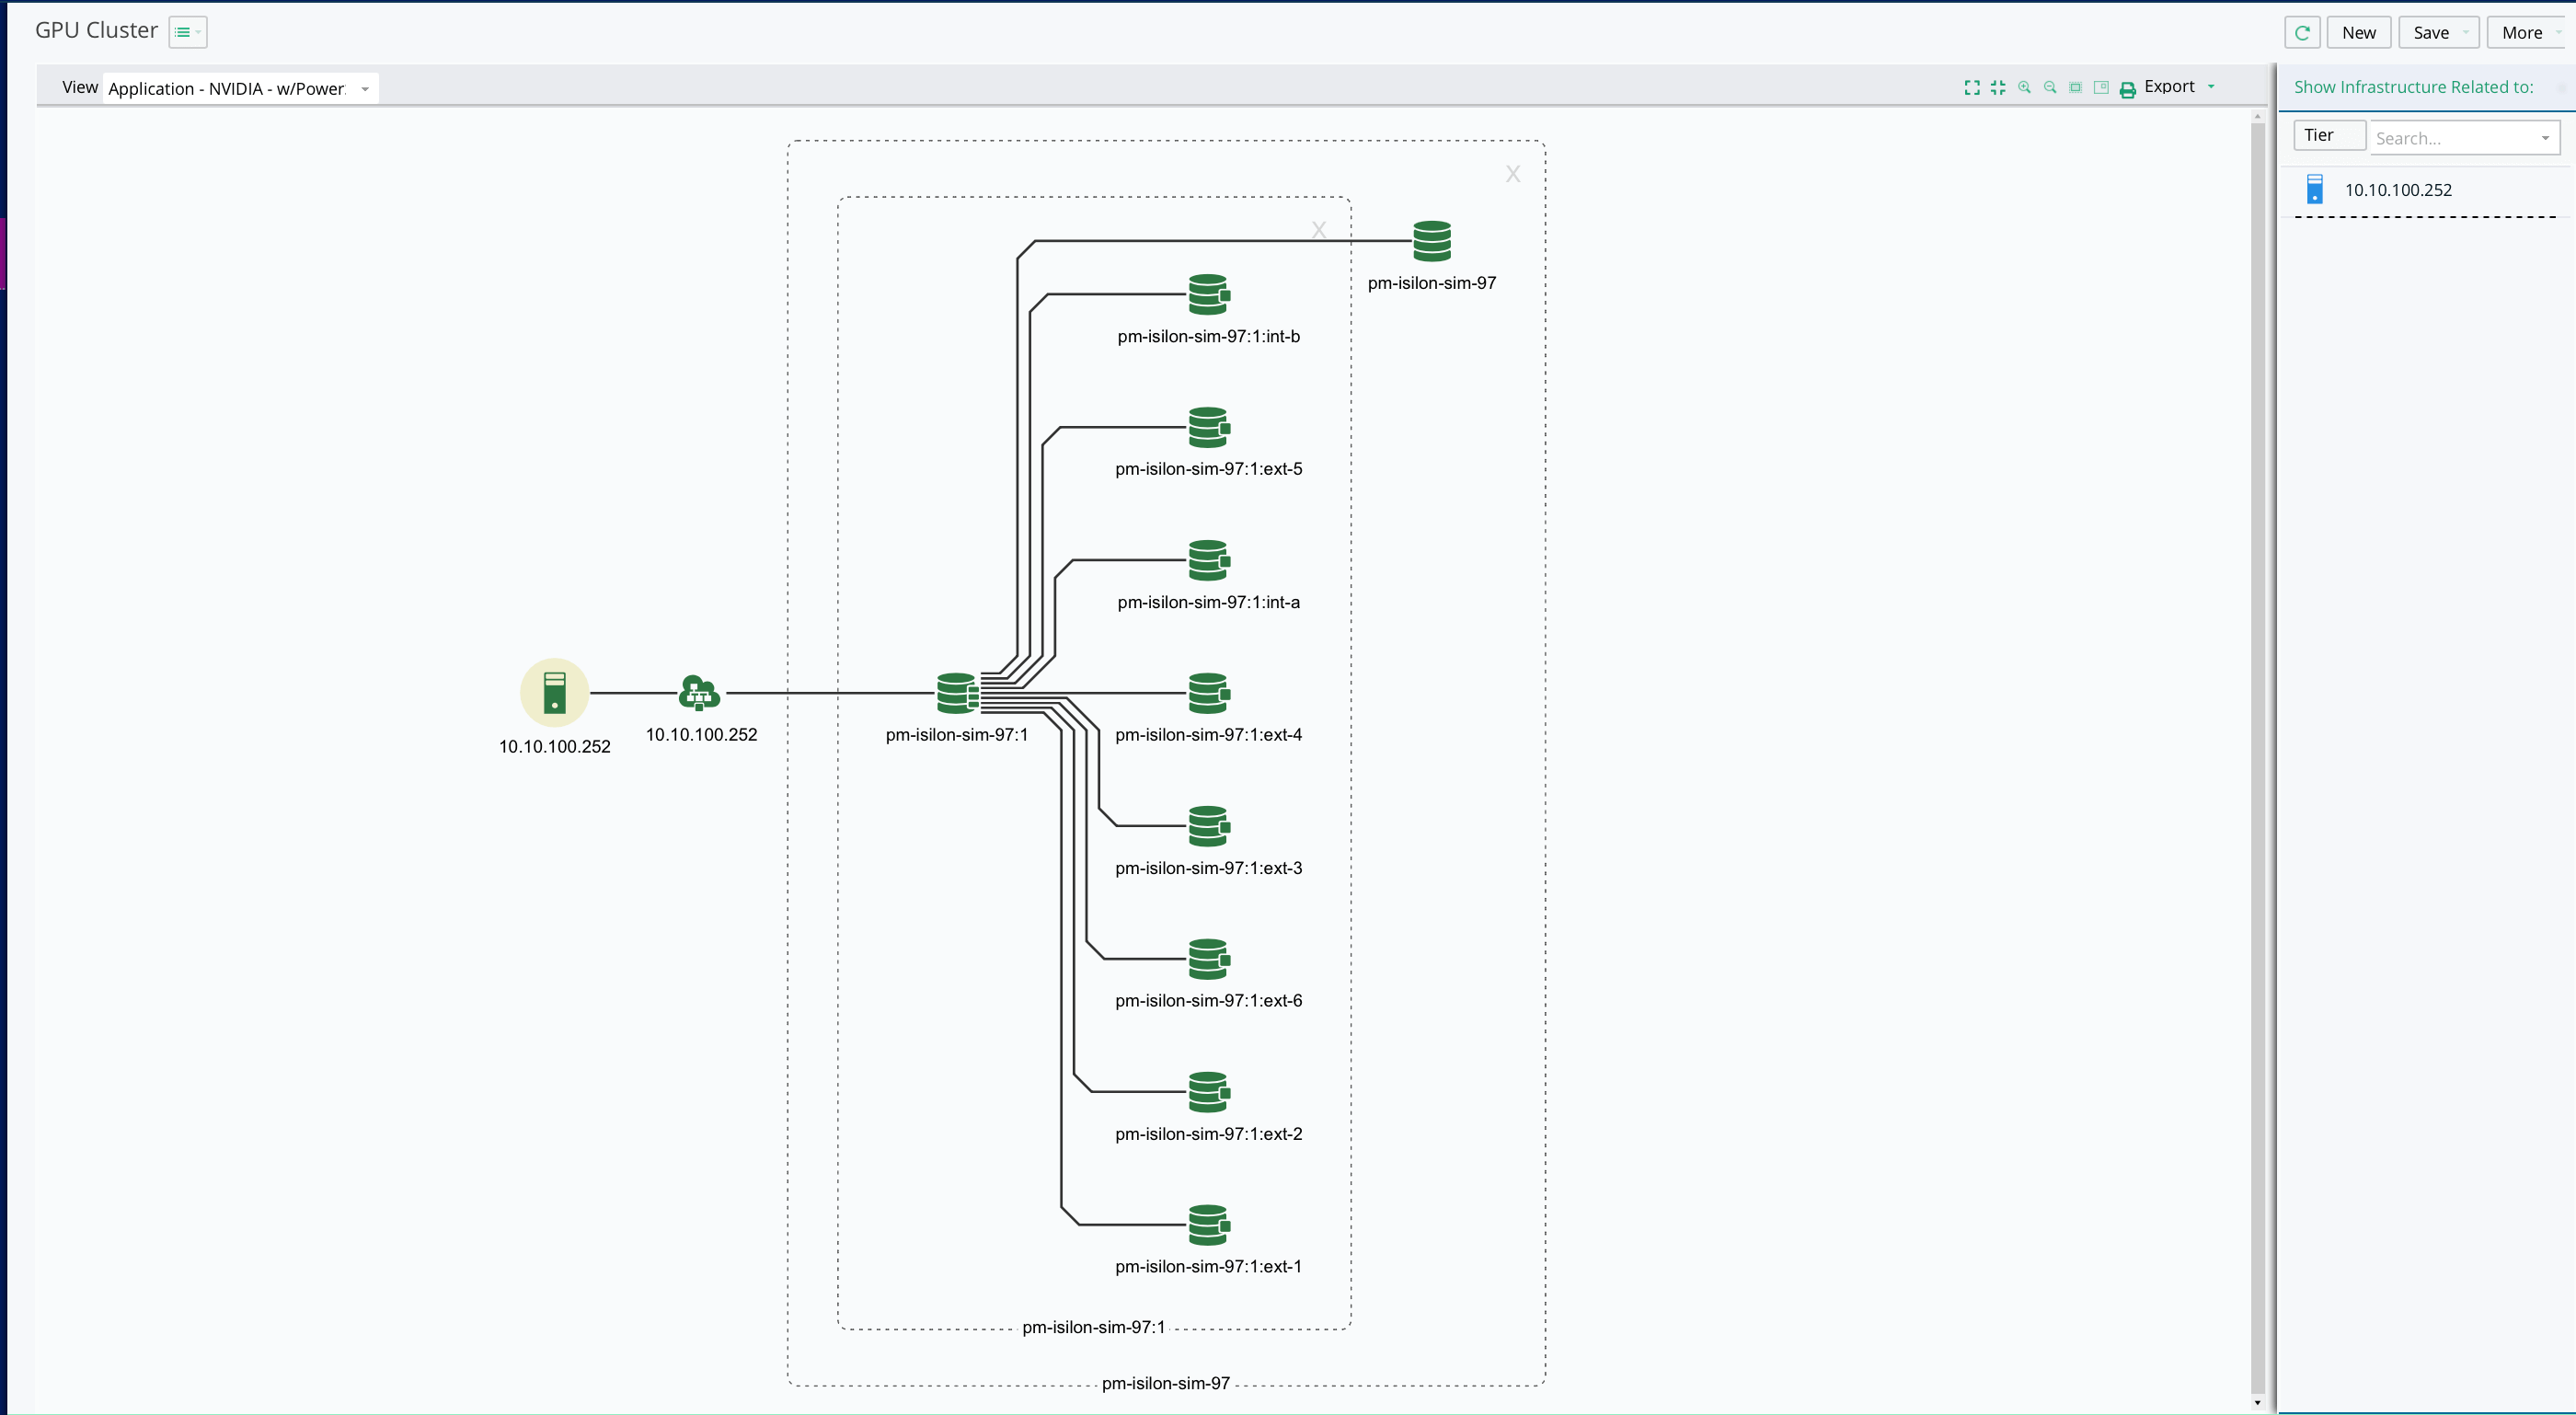
Task: Open the View selector Application - NVIDIA dropdown
Action: coord(240,88)
